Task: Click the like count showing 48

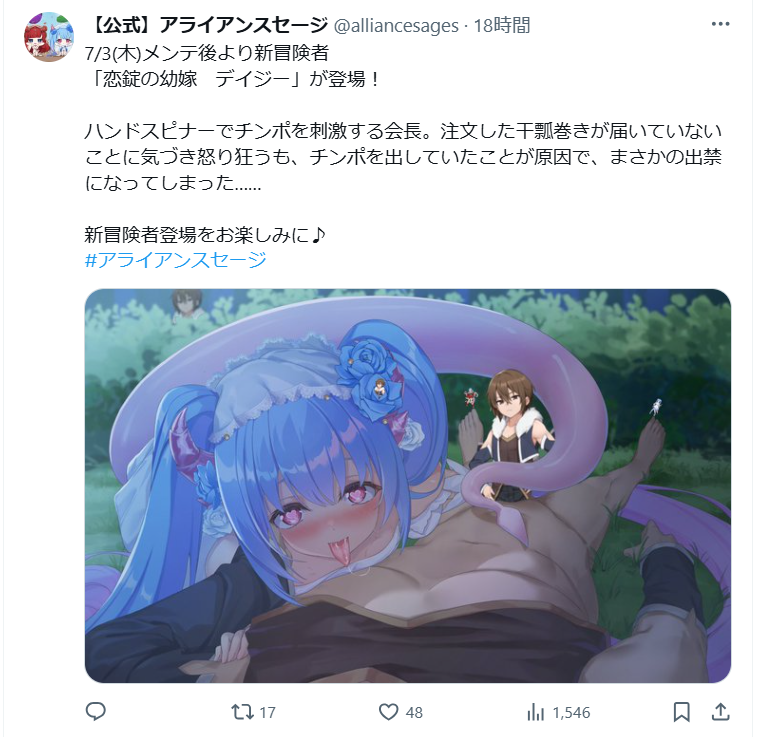Action: pos(414,712)
